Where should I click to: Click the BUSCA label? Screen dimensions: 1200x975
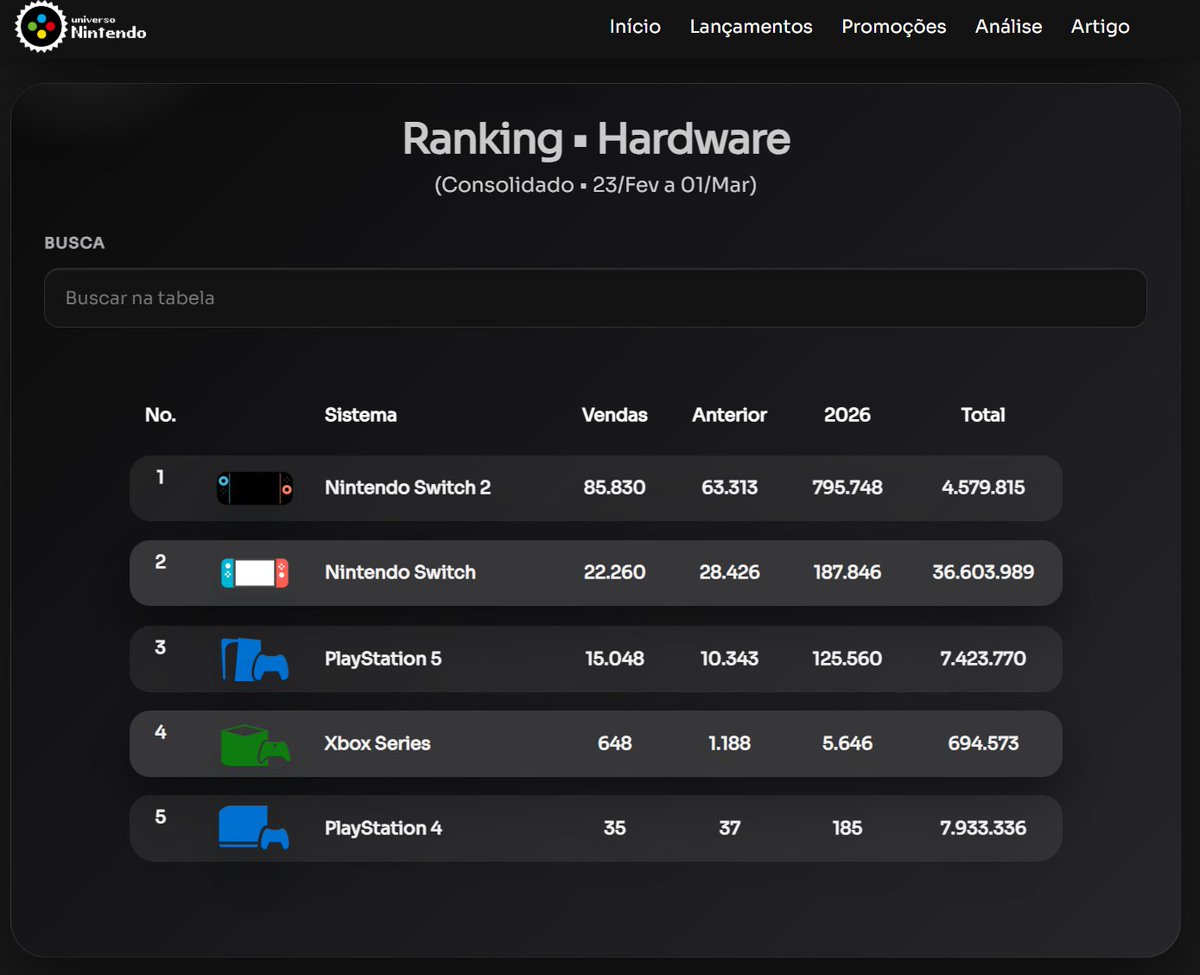click(74, 243)
